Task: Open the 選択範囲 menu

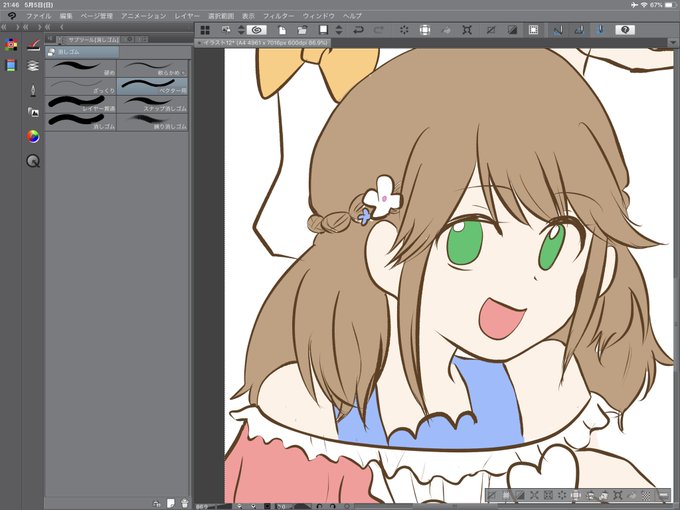Action: 221,16
